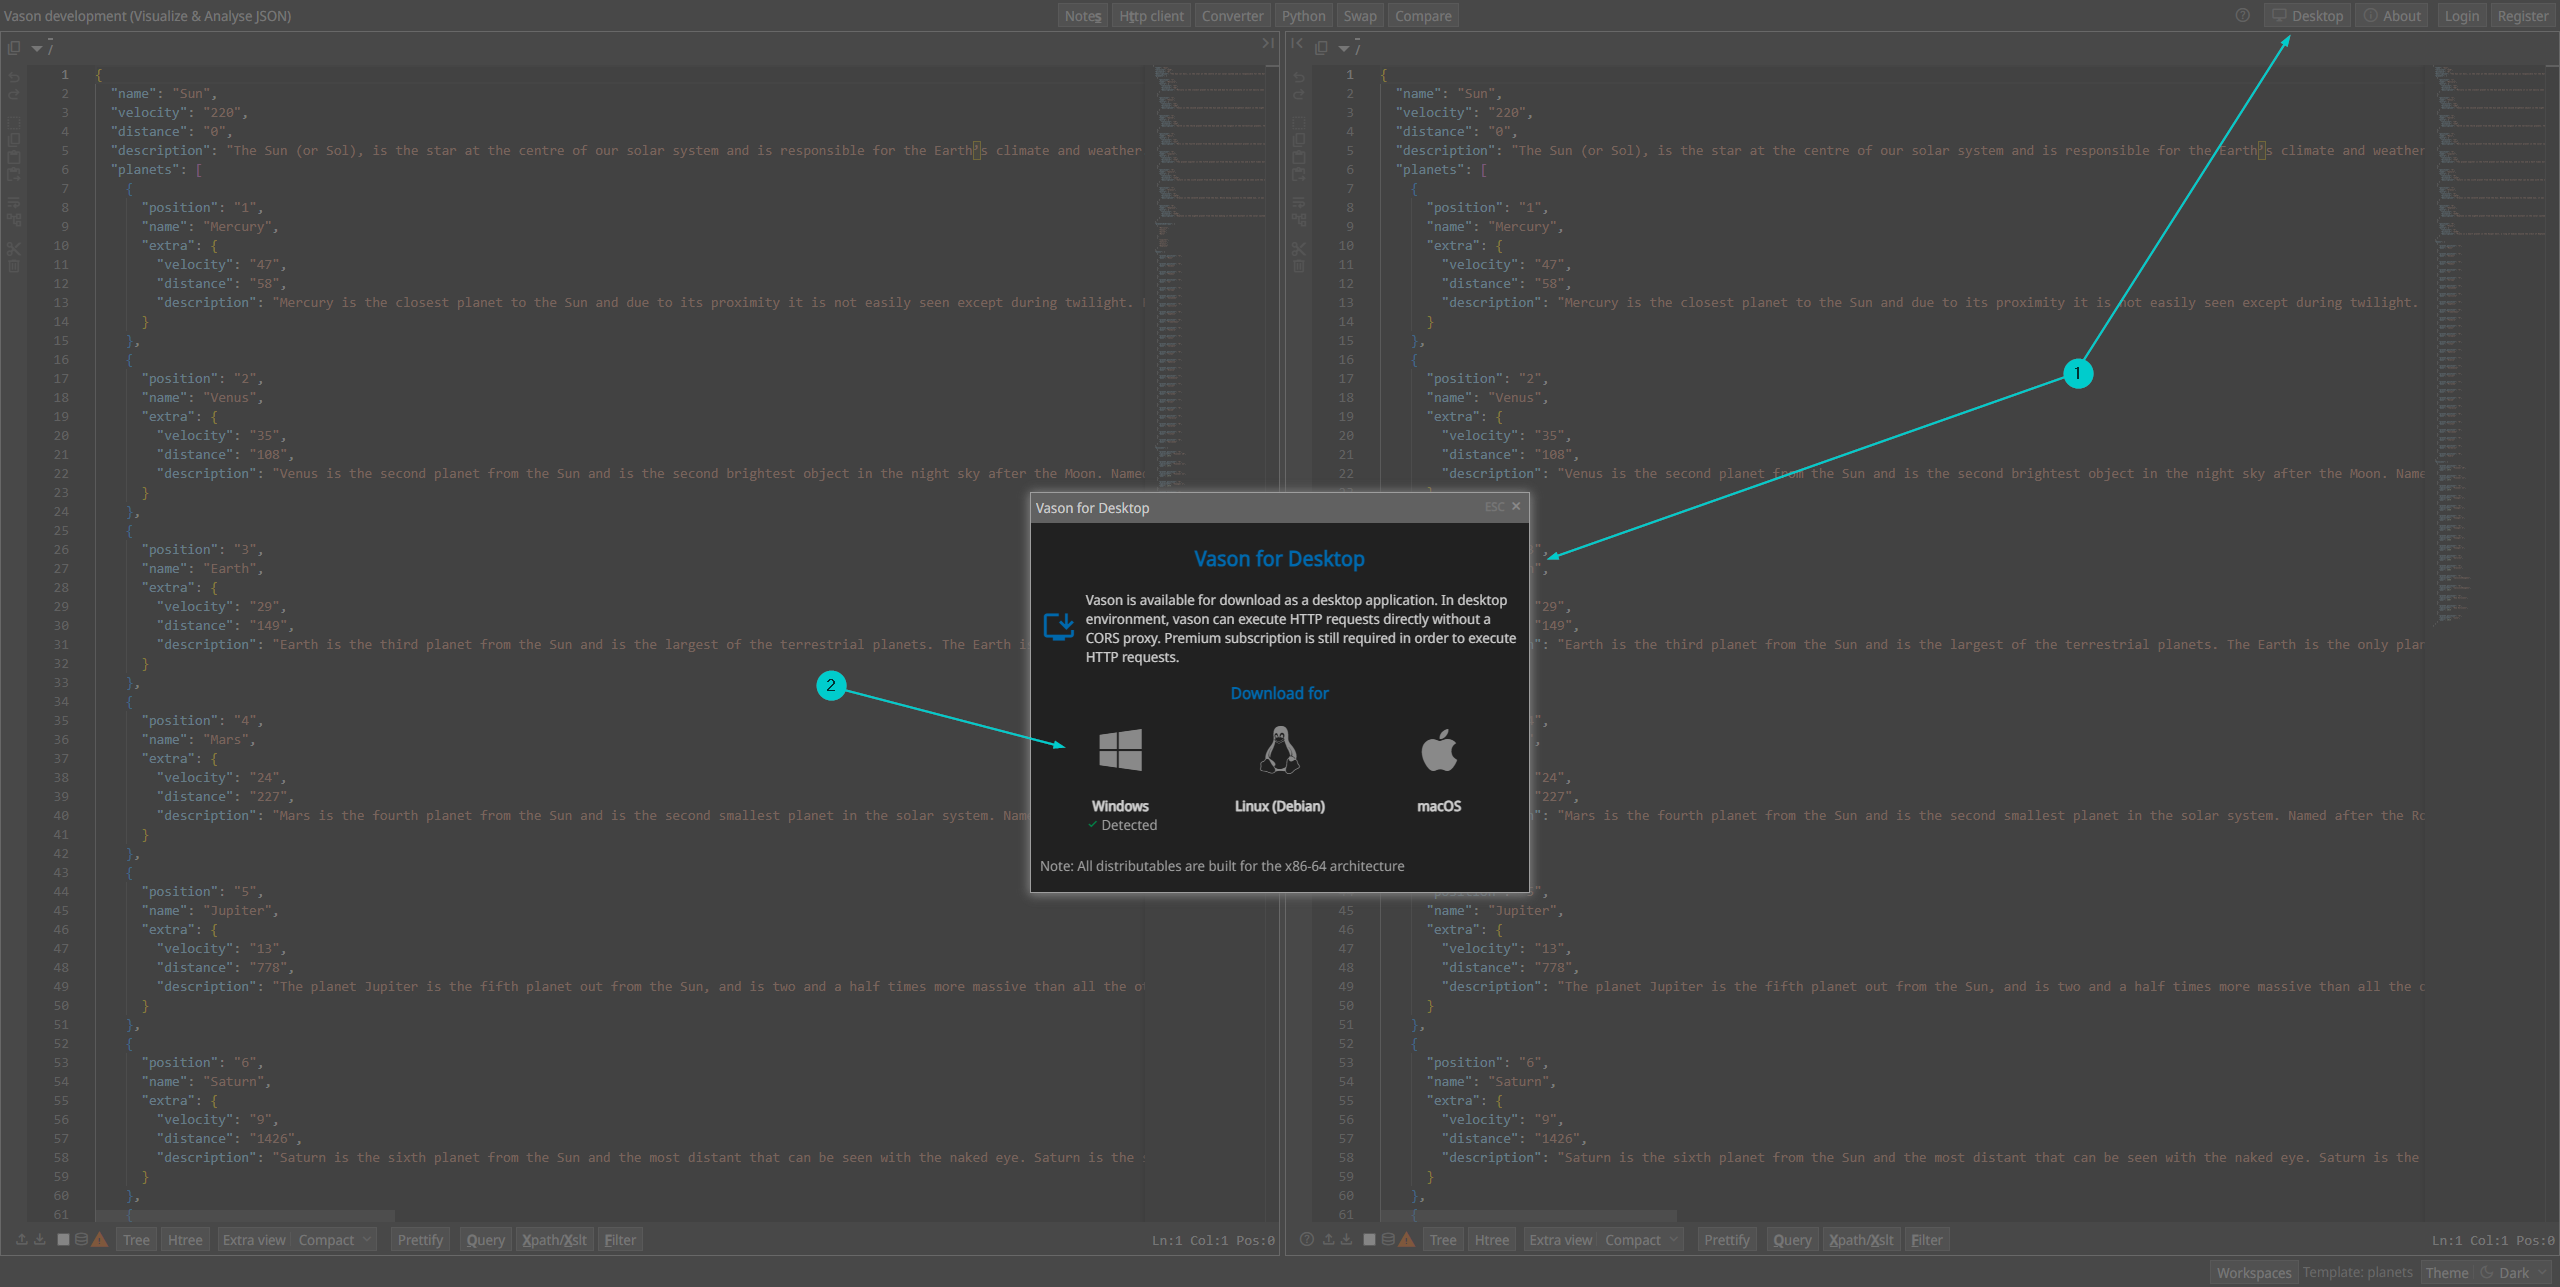Open Query in left editor
This screenshot has width=2560, height=1287.
pyautogui.click(x=485, y=1240)
